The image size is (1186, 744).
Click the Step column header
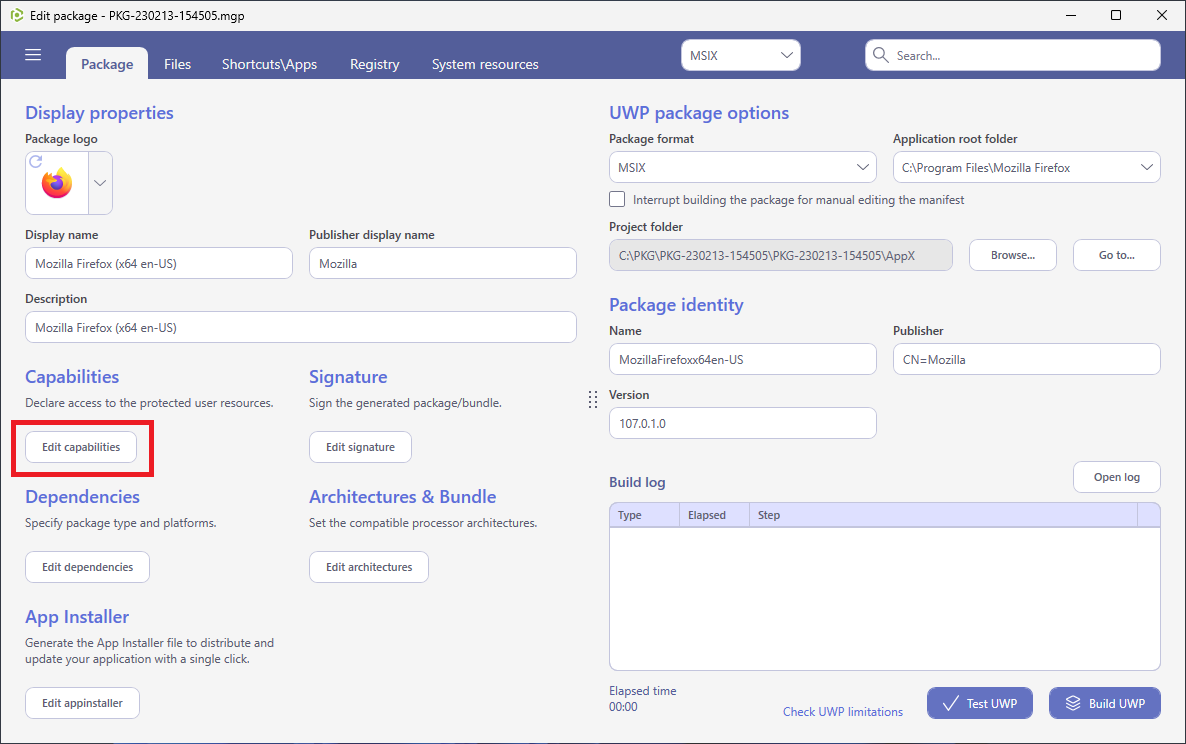point(943,515)
